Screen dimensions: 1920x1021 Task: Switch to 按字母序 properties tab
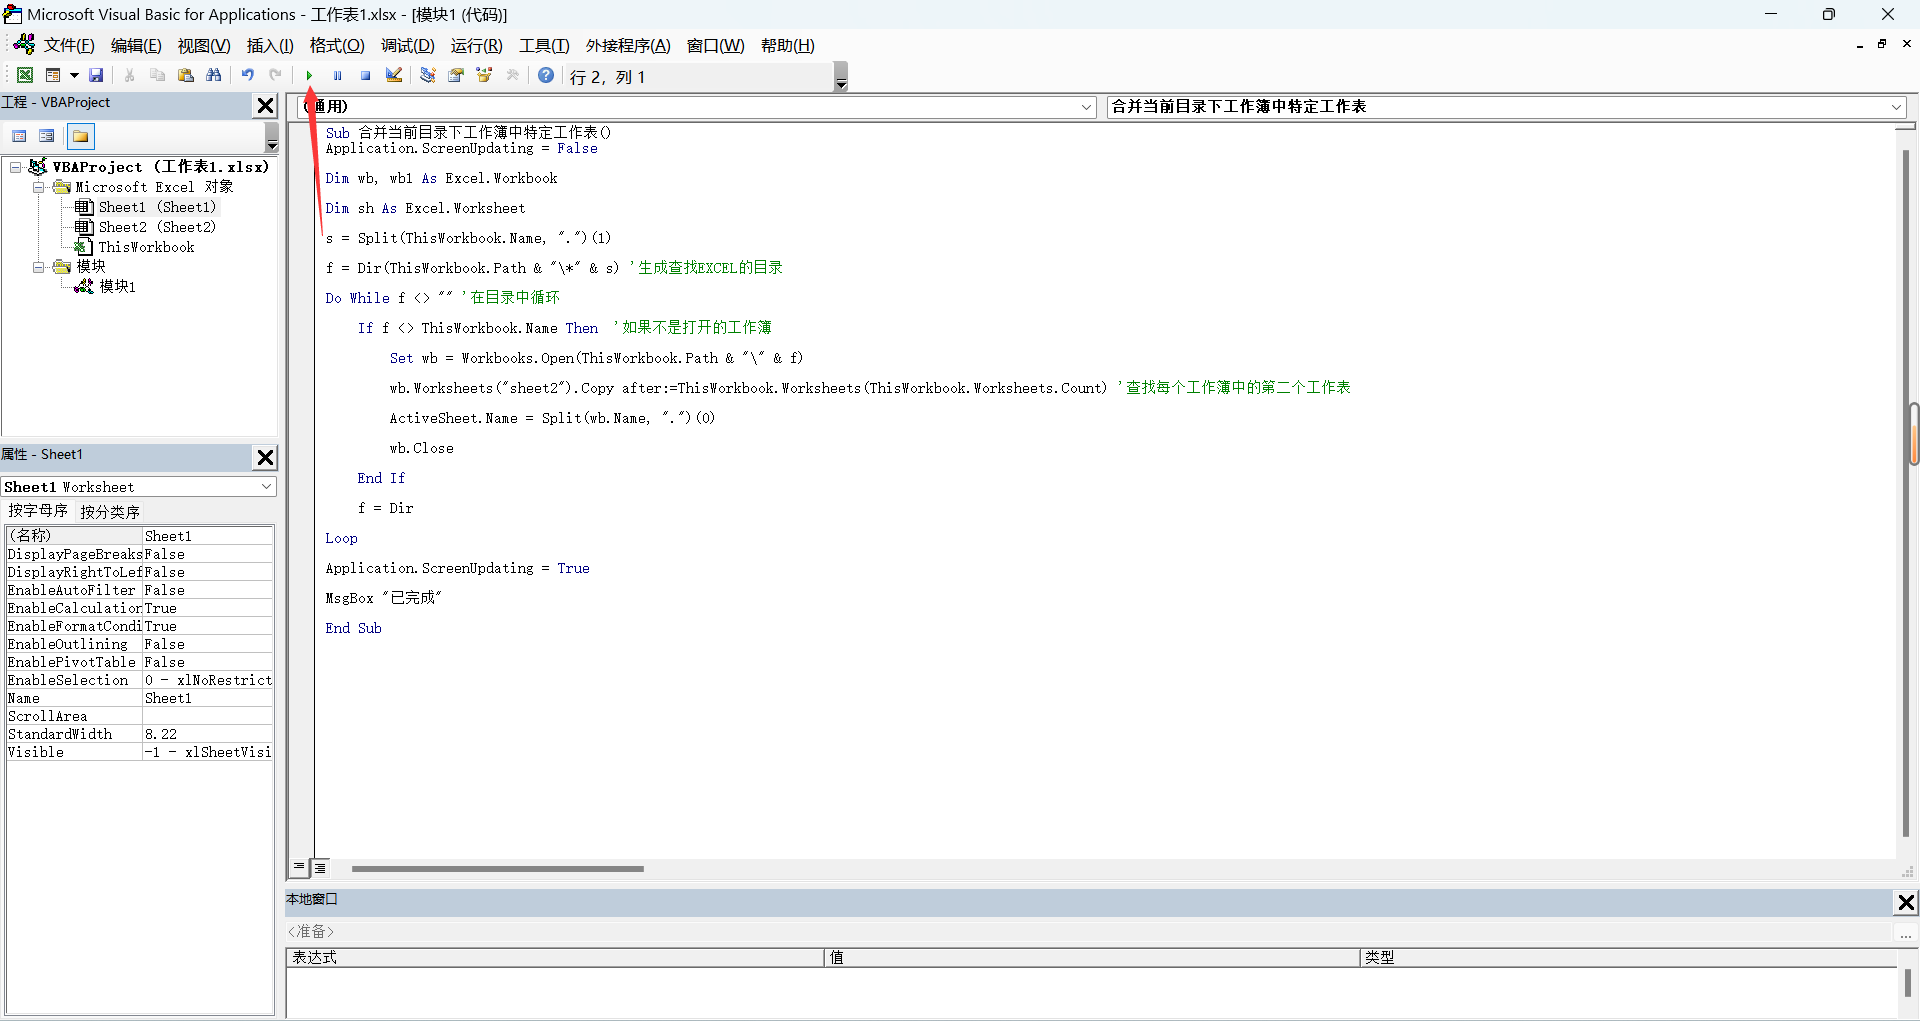38,511
